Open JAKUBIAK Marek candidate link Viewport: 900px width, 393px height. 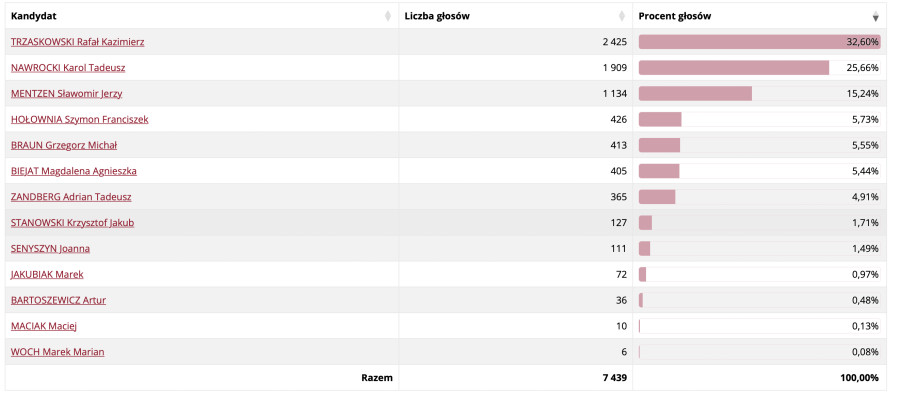click(47, 274)
